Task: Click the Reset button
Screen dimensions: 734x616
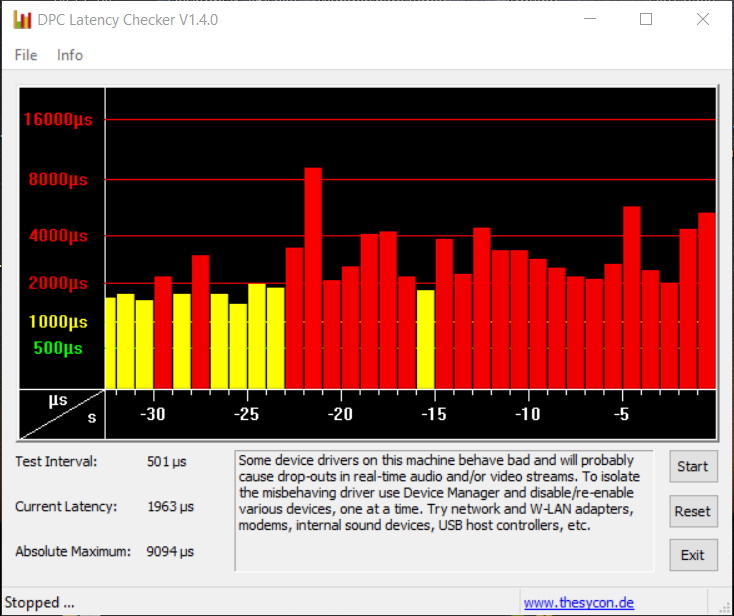Action: pyautogui.click(x=693, y=511)
